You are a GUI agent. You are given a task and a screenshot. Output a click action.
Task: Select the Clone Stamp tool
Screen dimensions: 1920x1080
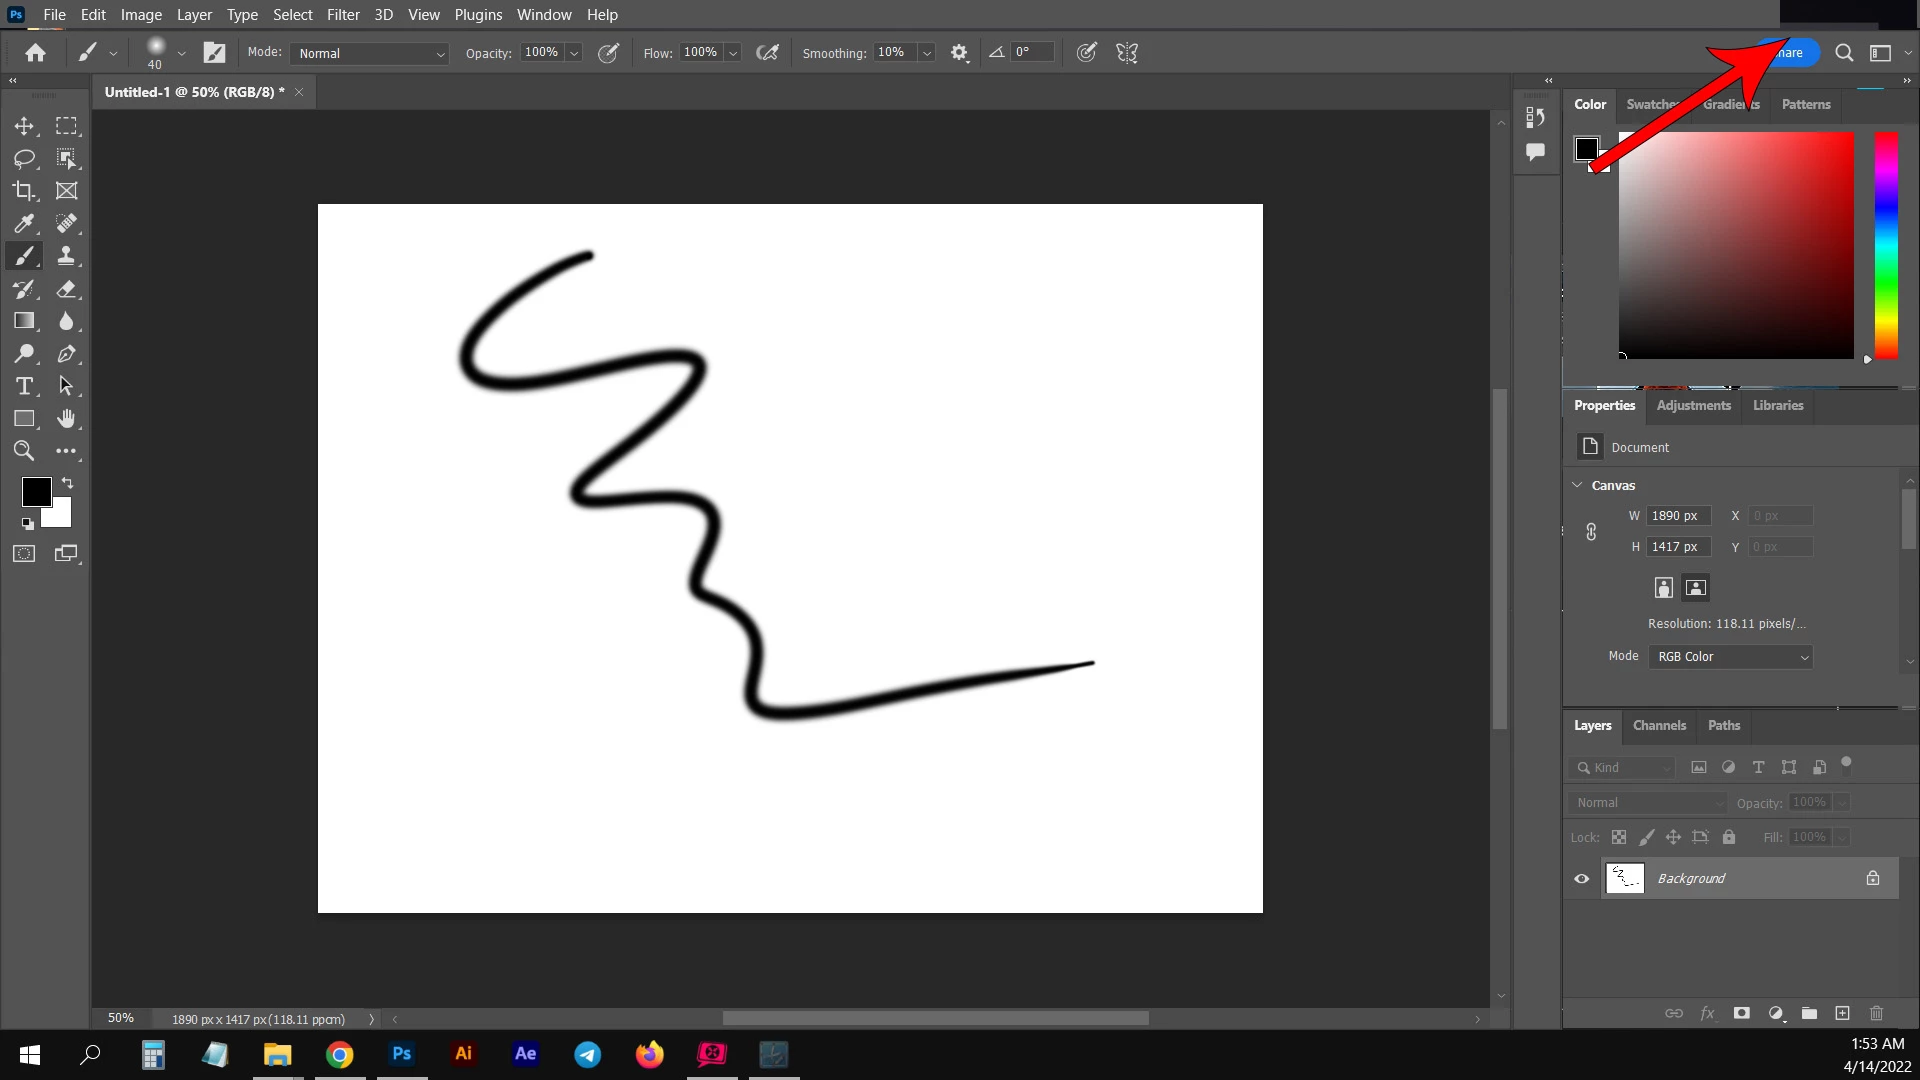[66, 256]
